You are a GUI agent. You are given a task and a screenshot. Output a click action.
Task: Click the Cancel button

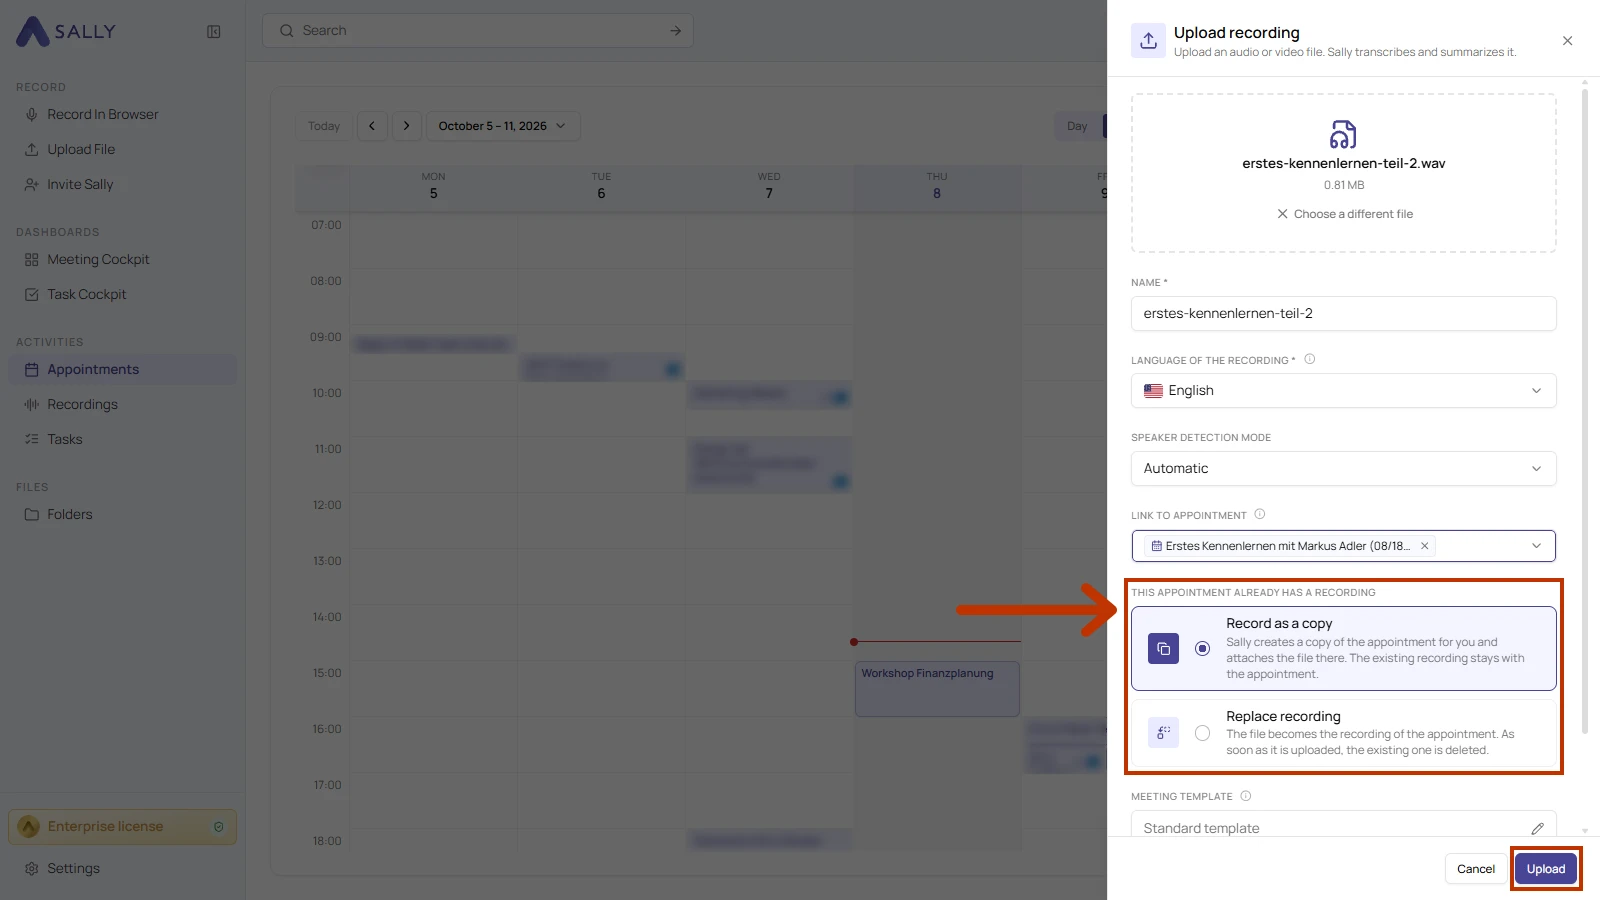(1476, 869)
